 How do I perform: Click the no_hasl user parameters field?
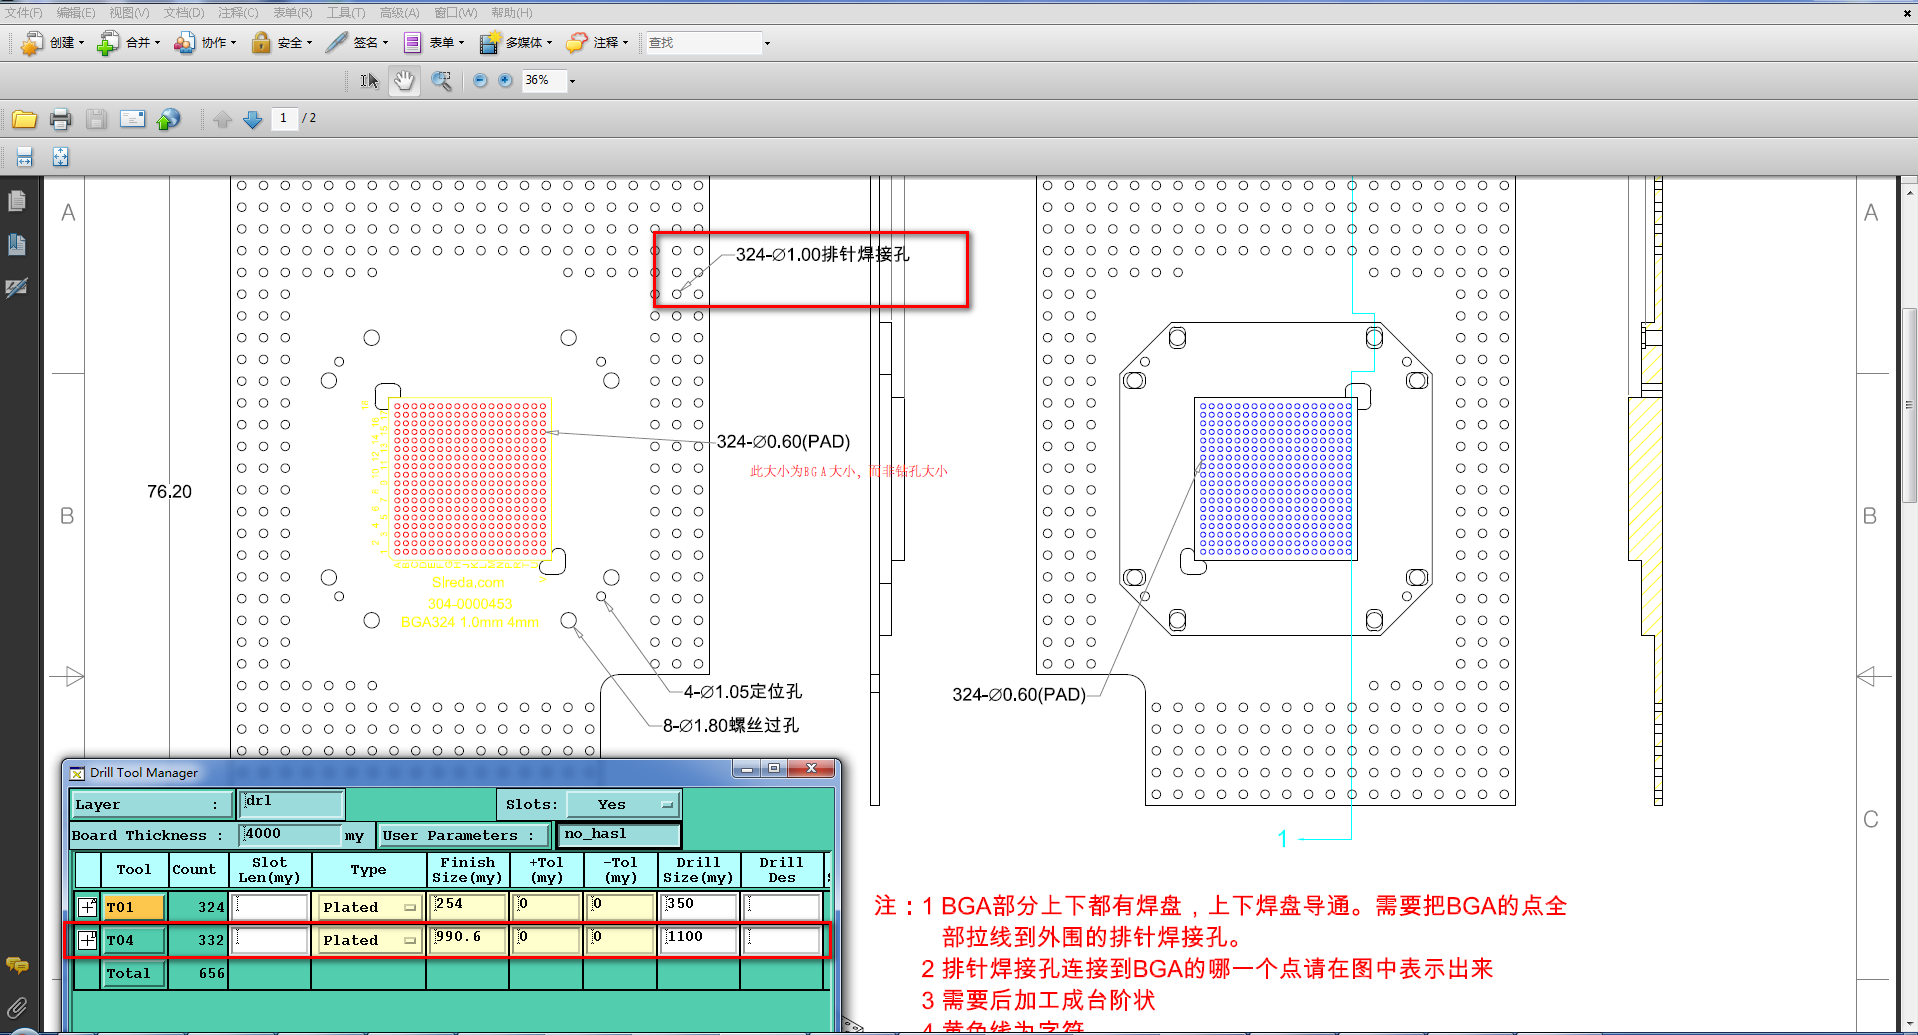(619, 834)
